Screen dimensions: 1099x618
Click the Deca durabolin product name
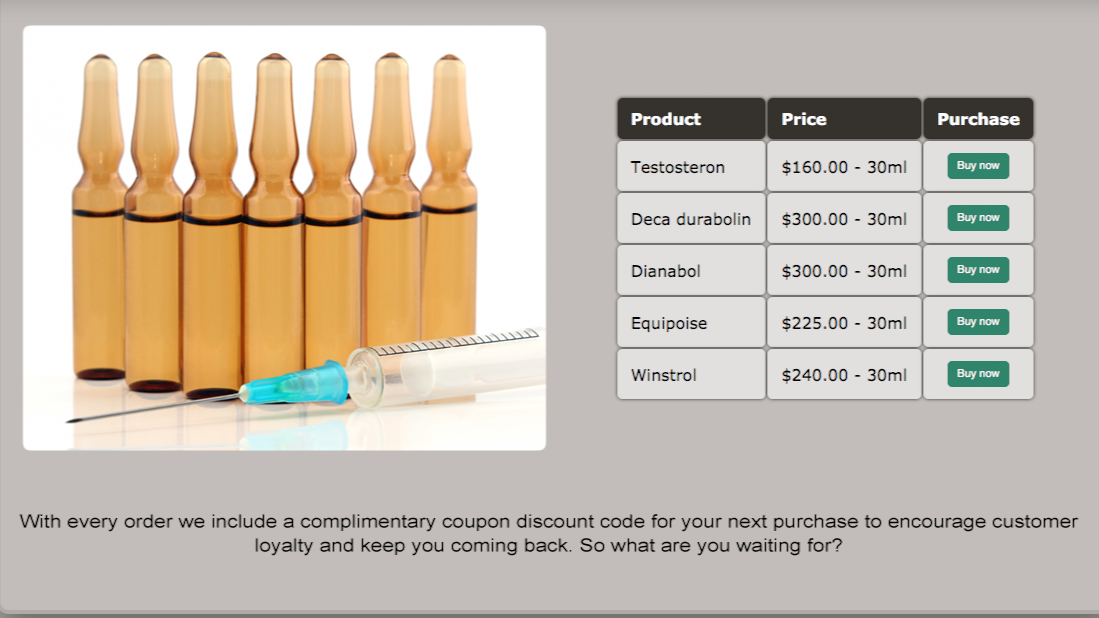[x=690, y=219]
